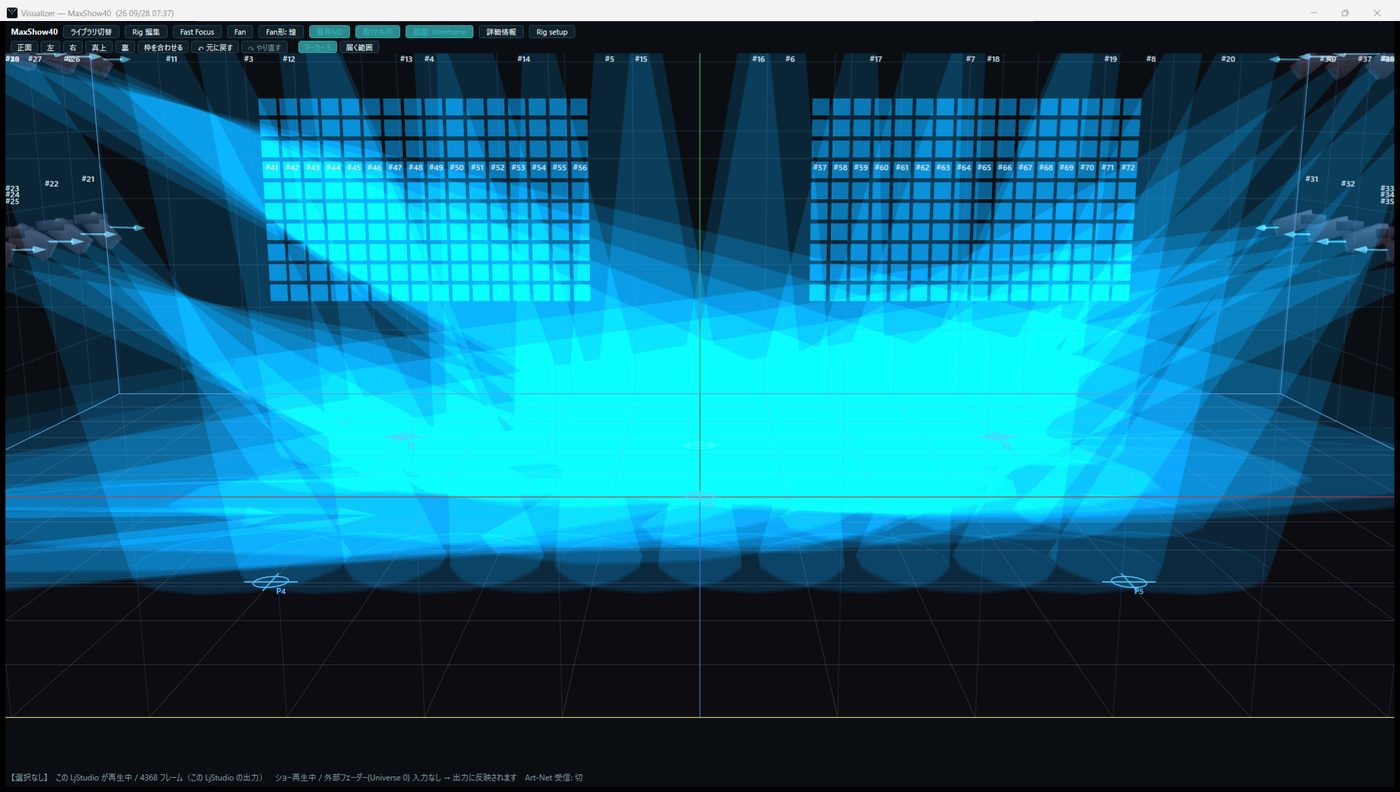The image size is (1400, 792).
Task: Select fixture label #72 on the right panel
Action: (x=1128, y=168)
